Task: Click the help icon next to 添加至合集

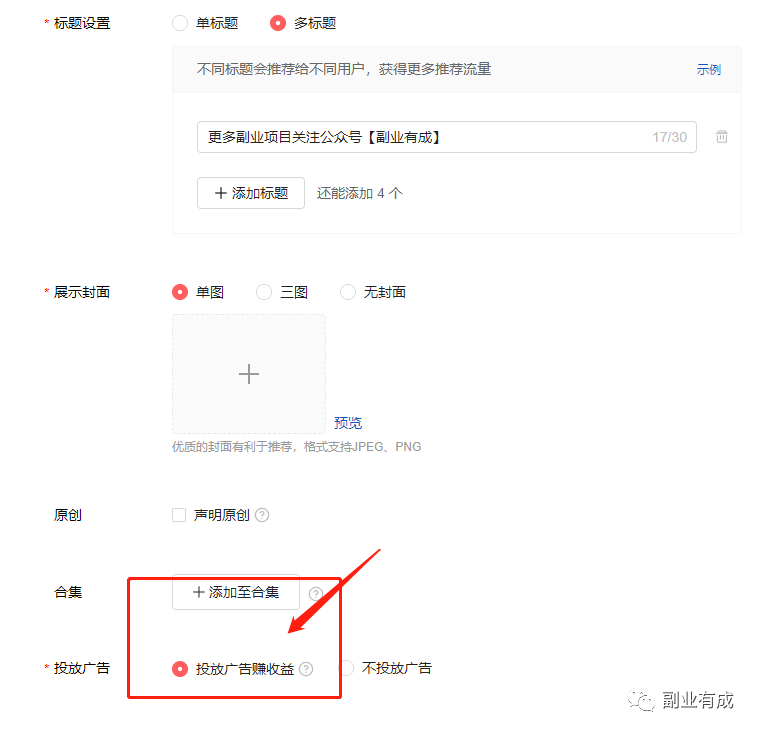Action: (316, 593)
